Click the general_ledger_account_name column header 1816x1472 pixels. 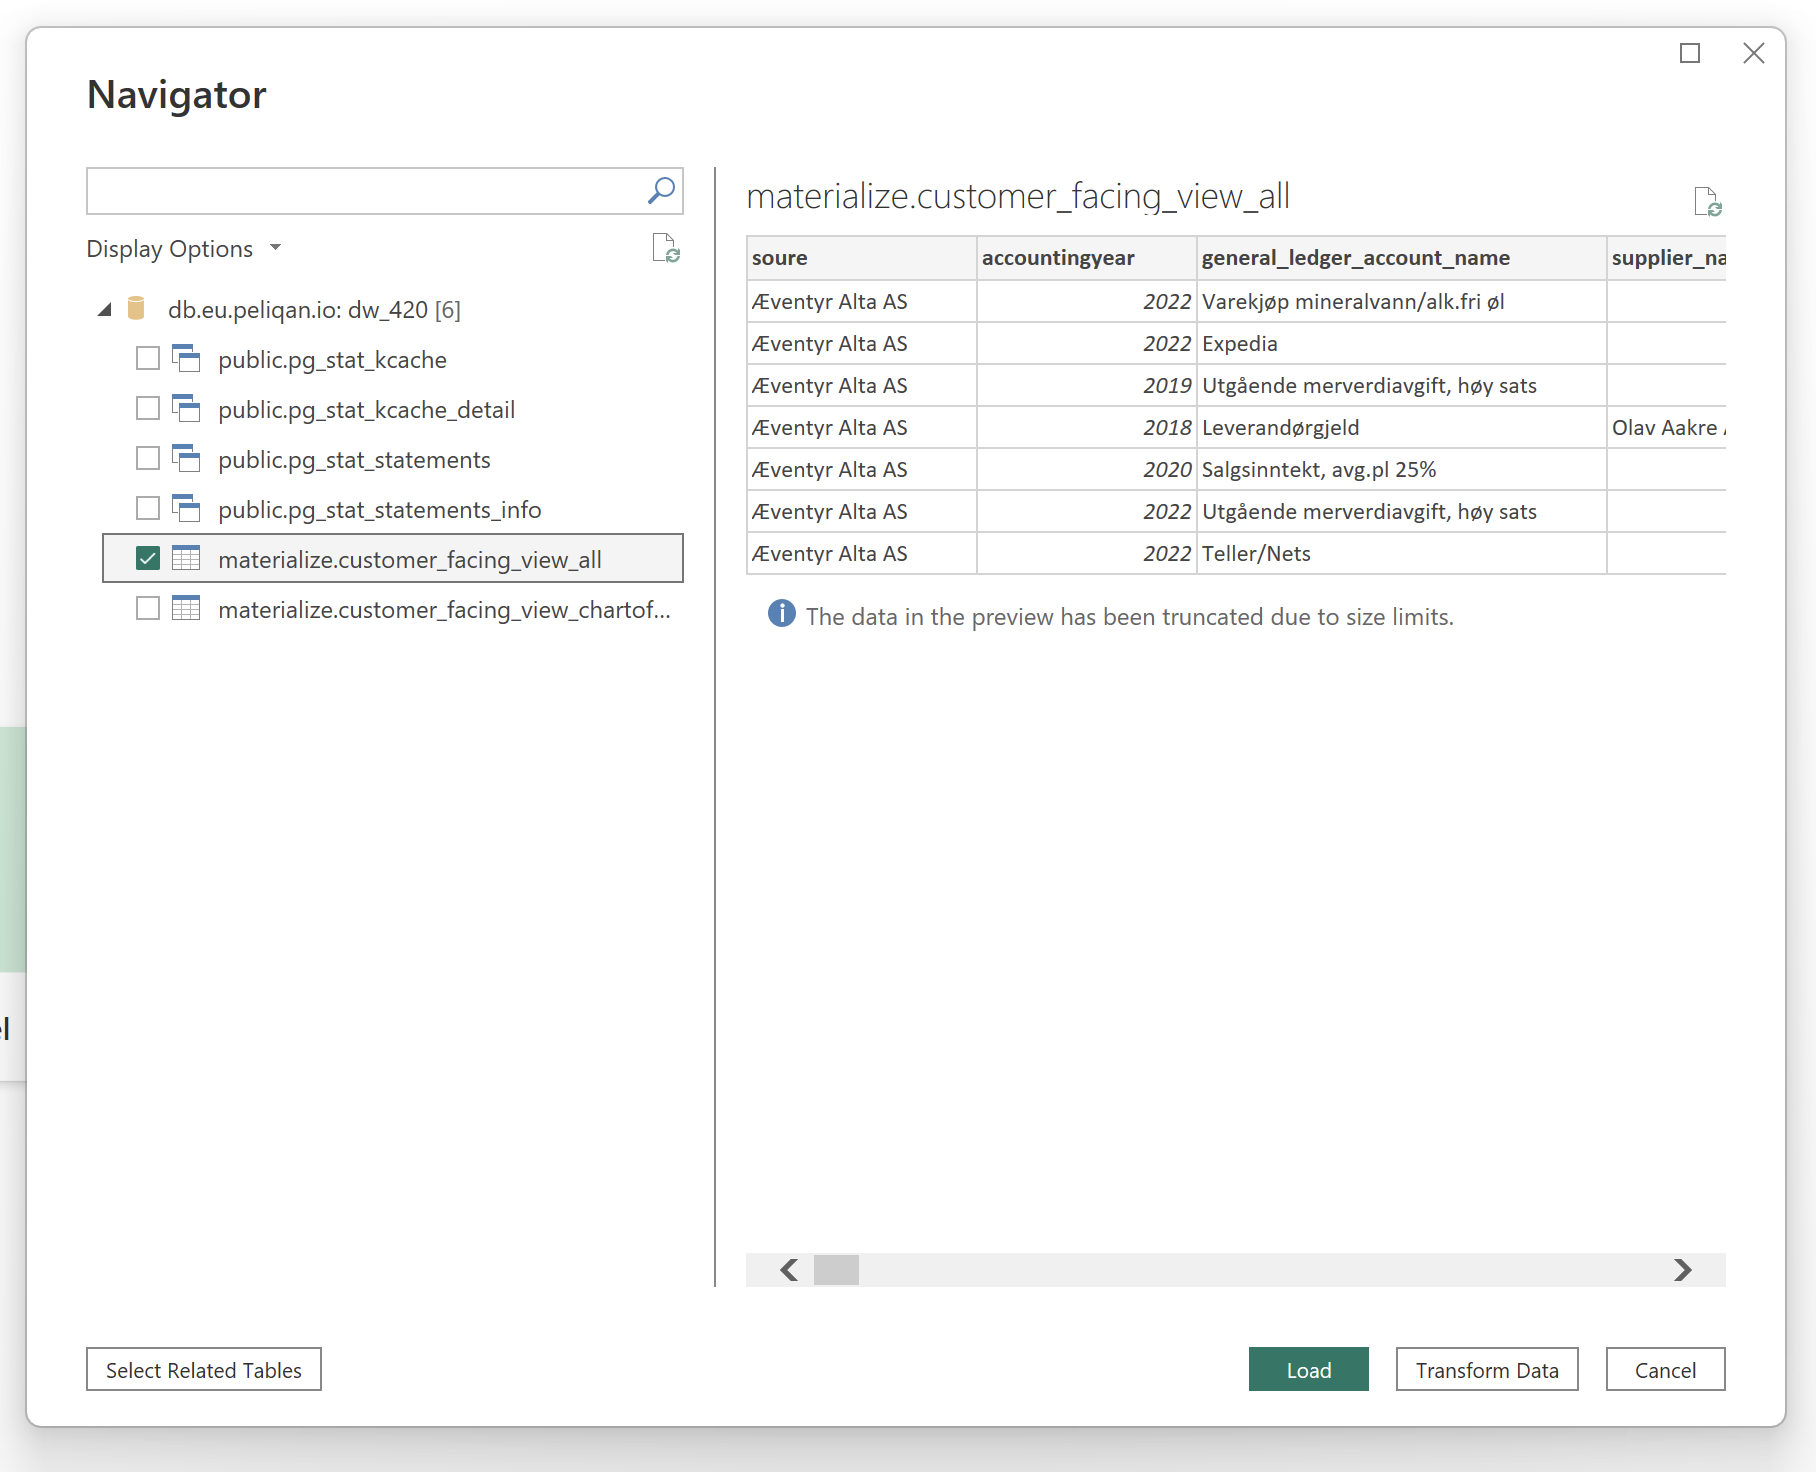point(1401,258)
